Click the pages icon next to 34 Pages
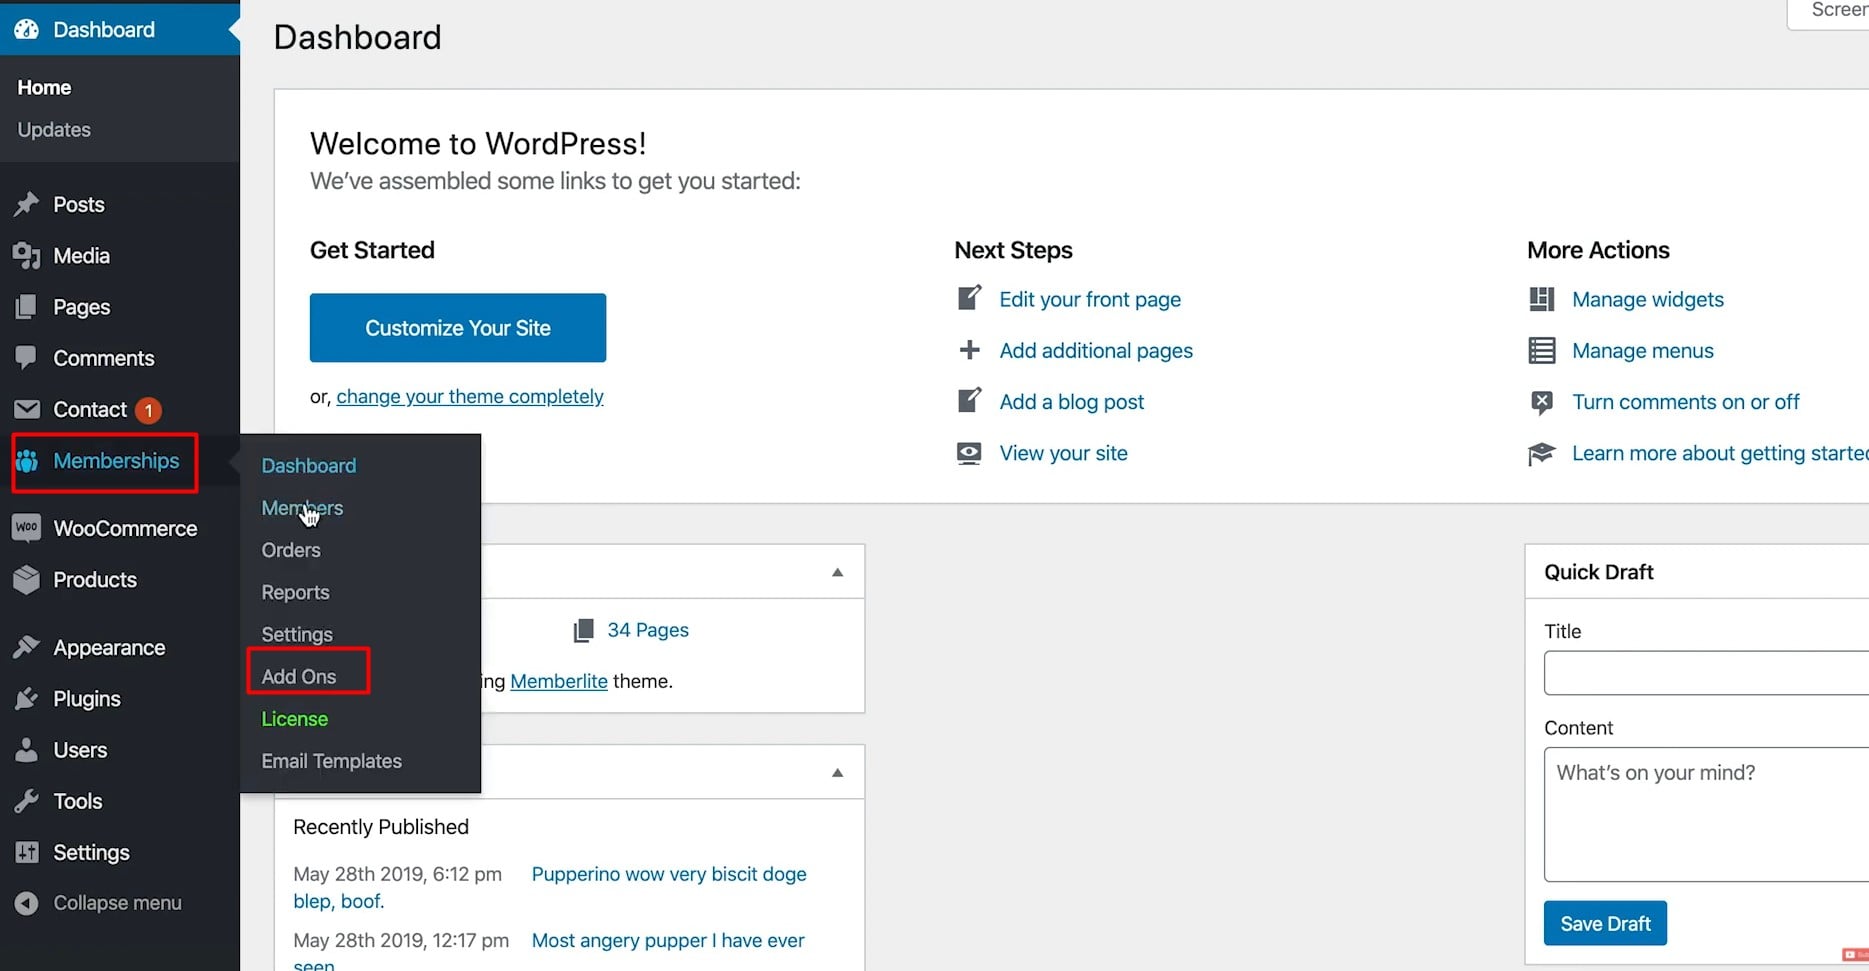 pos(583,630)
